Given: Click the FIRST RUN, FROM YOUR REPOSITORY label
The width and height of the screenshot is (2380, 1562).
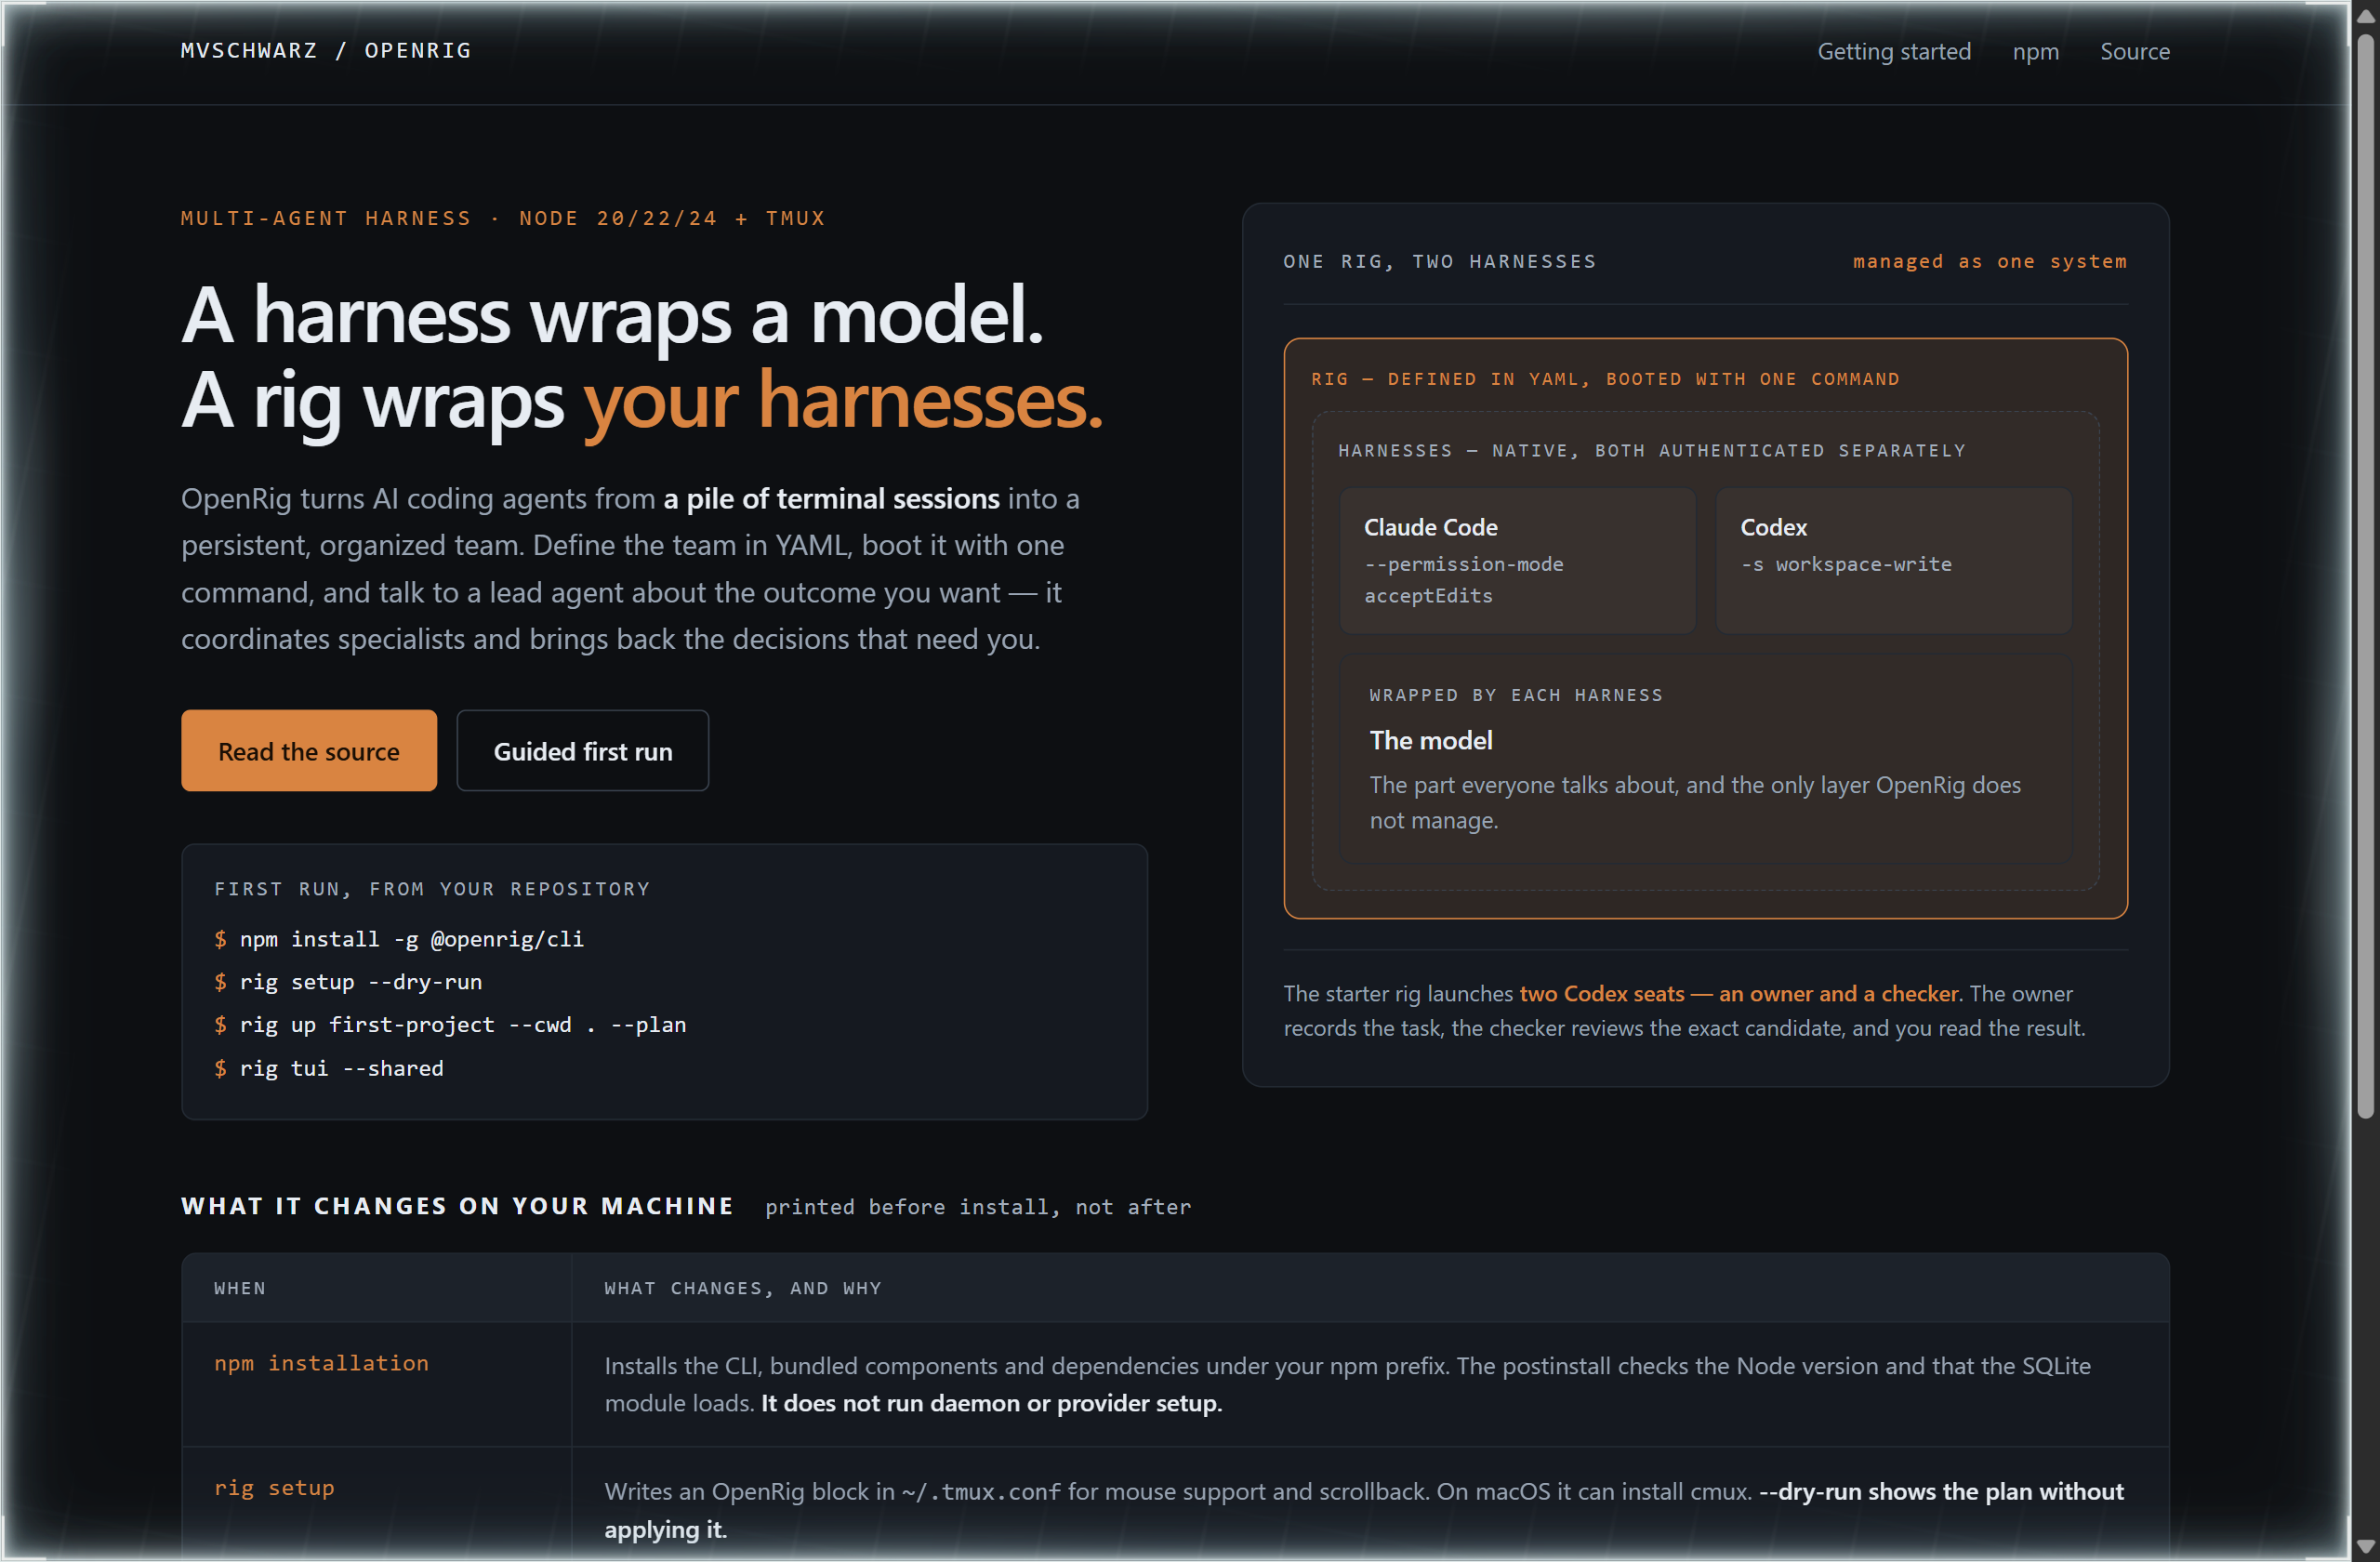Looking at the screenshot, I should pyautogui.click(x=432, y=889).
